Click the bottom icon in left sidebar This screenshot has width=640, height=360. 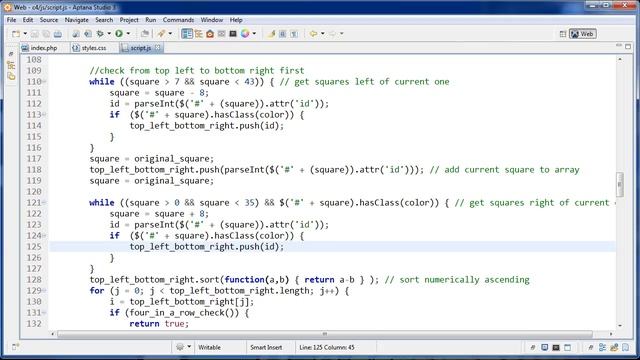pyautogui.click(x=11, y=76)
